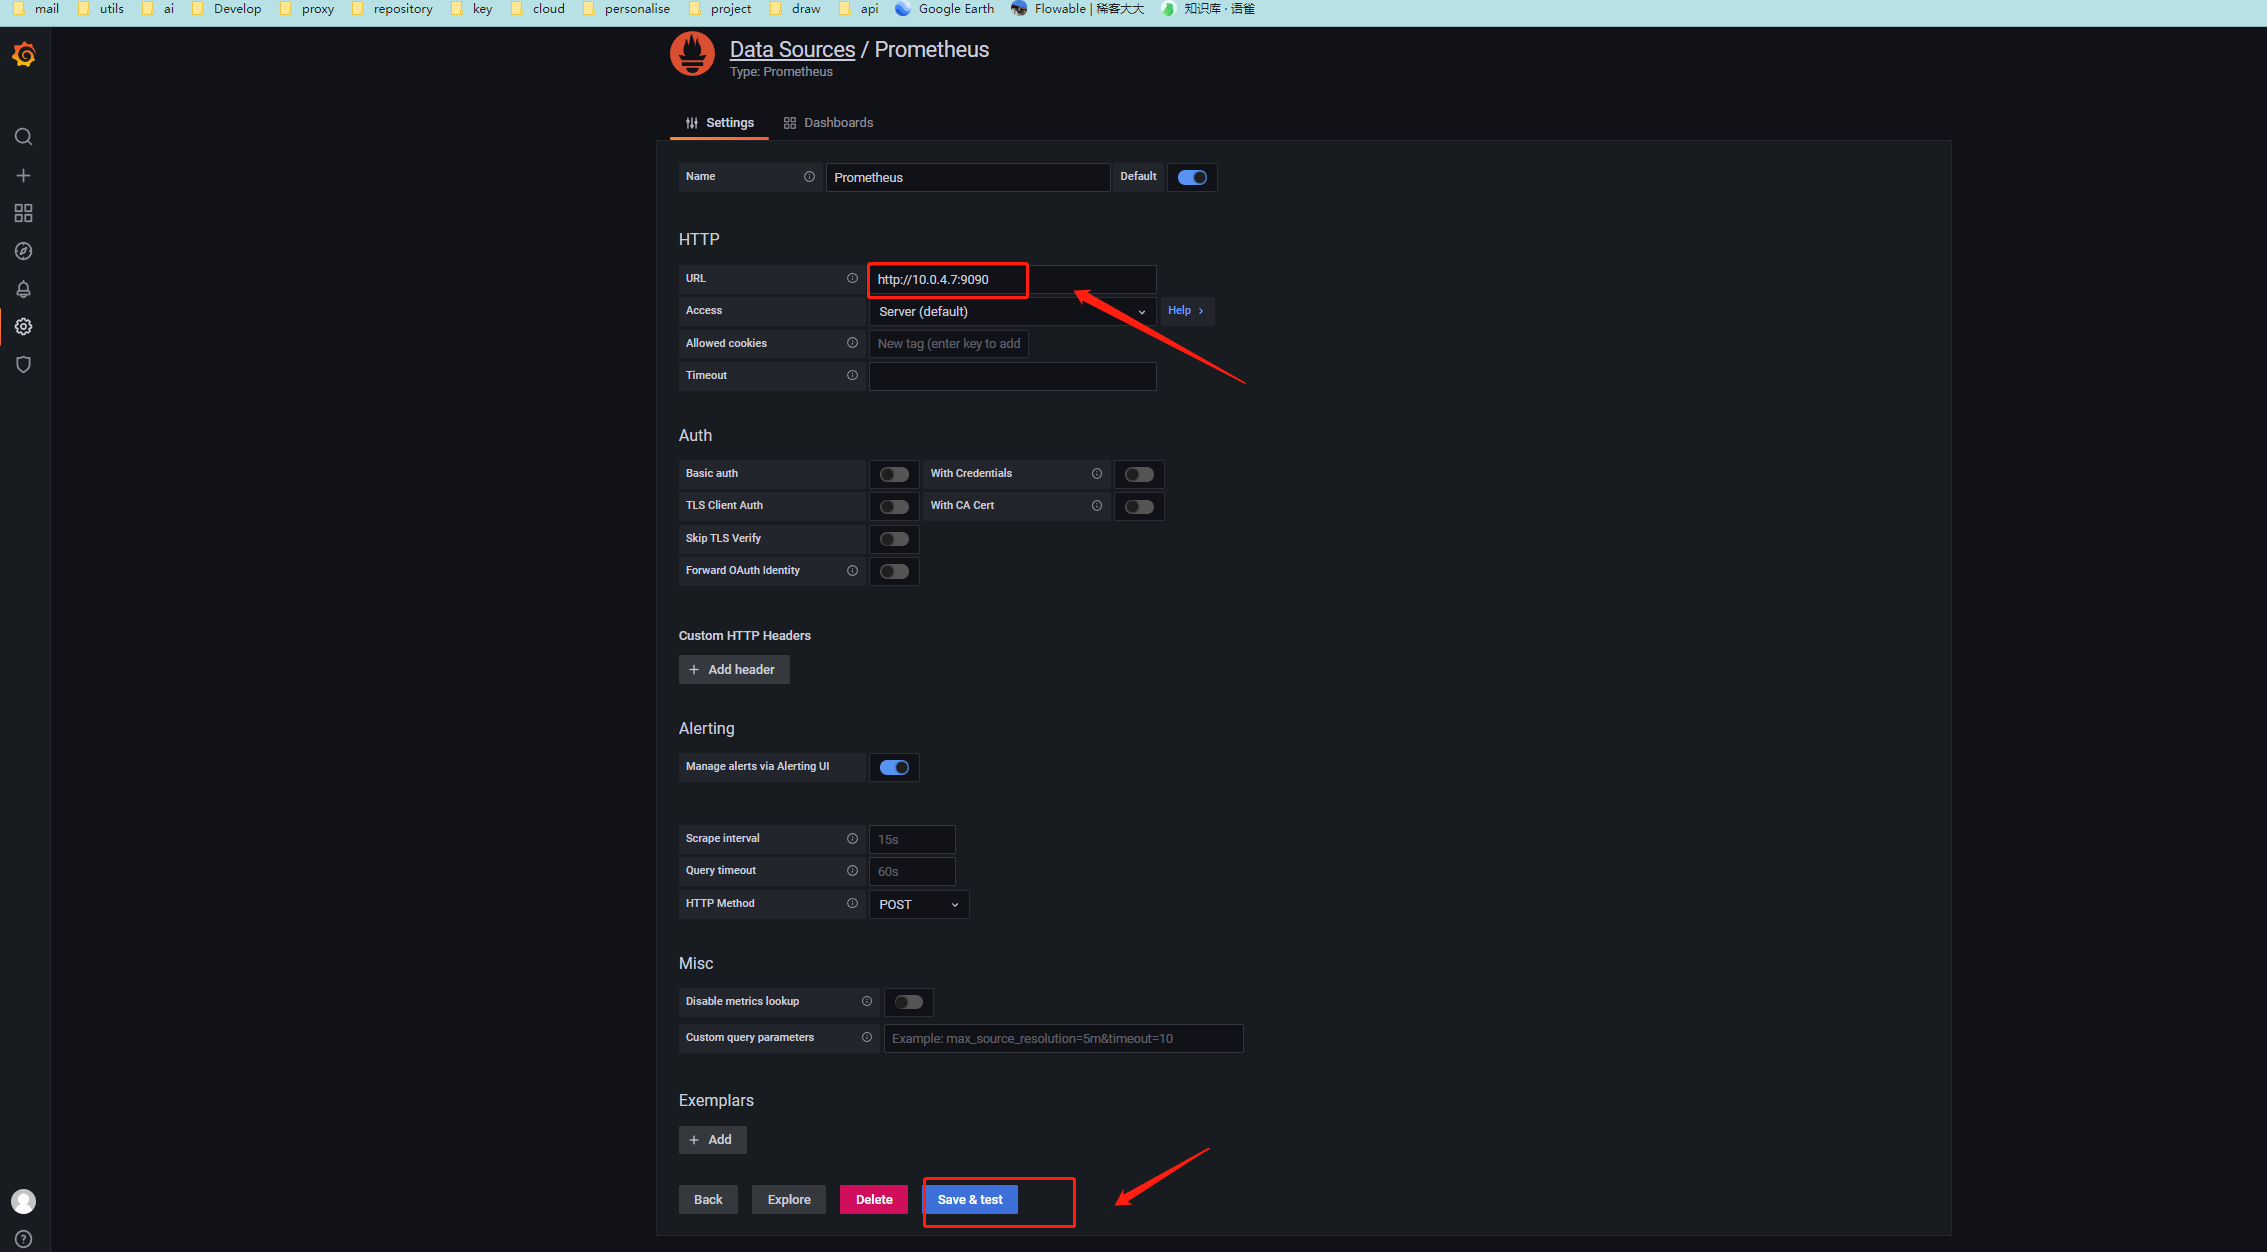Image resolution: width=2267 pixels, height=1252 pixels.
Task: Focus the Scrape interval input
Action: [x=912, y=840]
